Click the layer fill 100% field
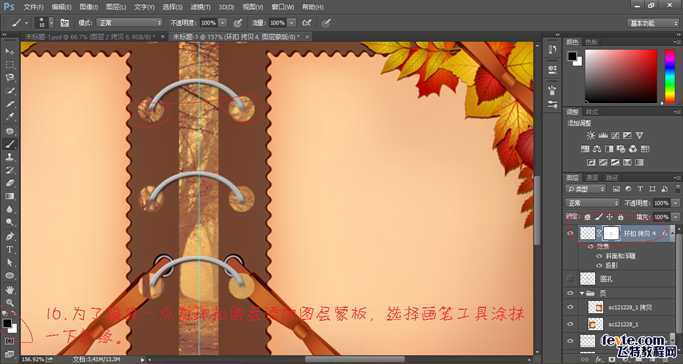This screenshot has height=364, width=683. (661, 216)
